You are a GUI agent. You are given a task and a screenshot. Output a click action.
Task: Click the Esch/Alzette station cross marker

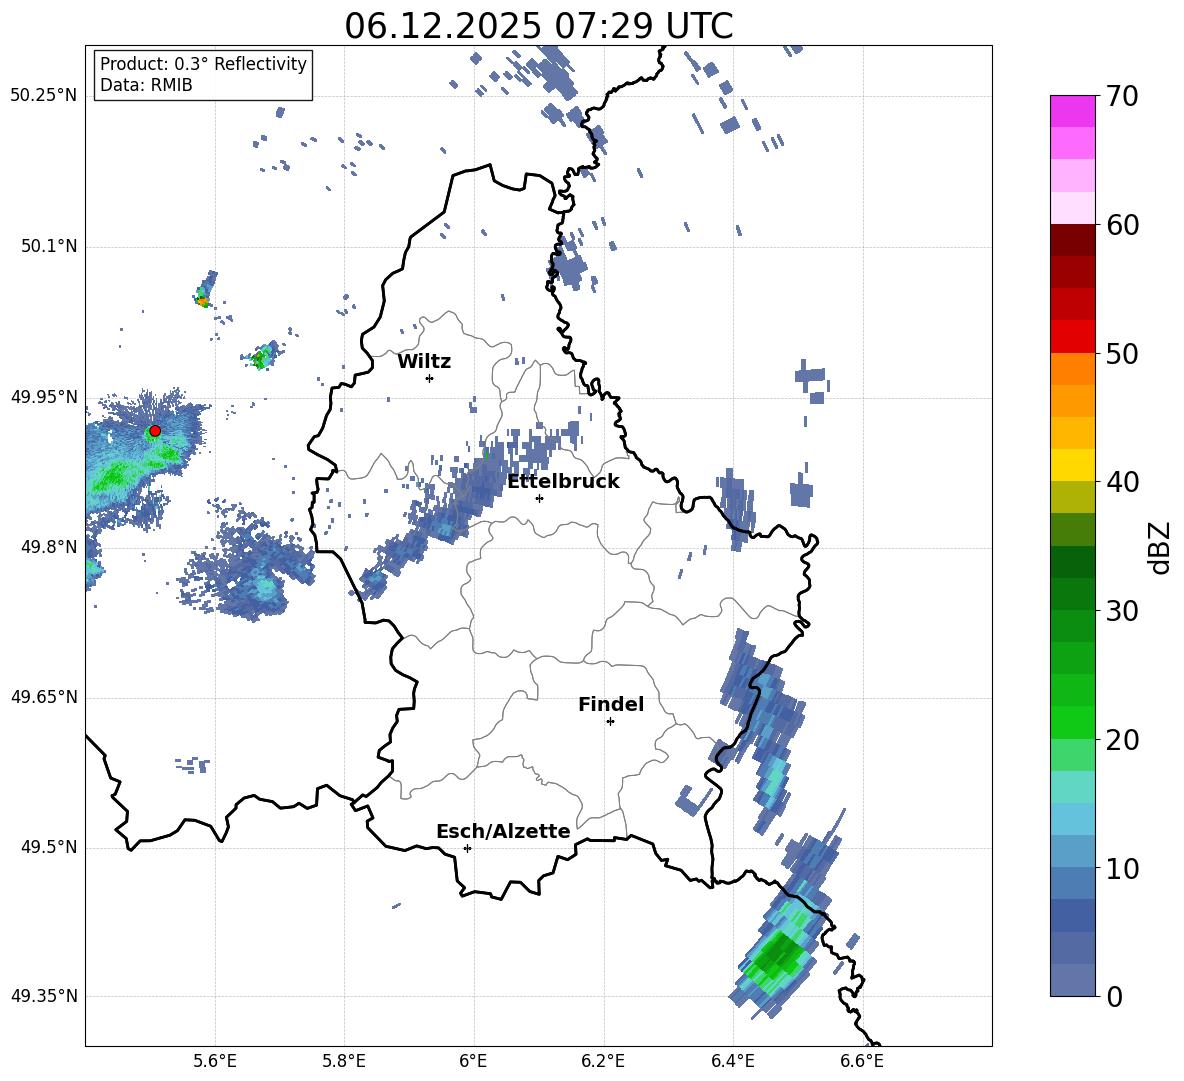coord(467,848)
